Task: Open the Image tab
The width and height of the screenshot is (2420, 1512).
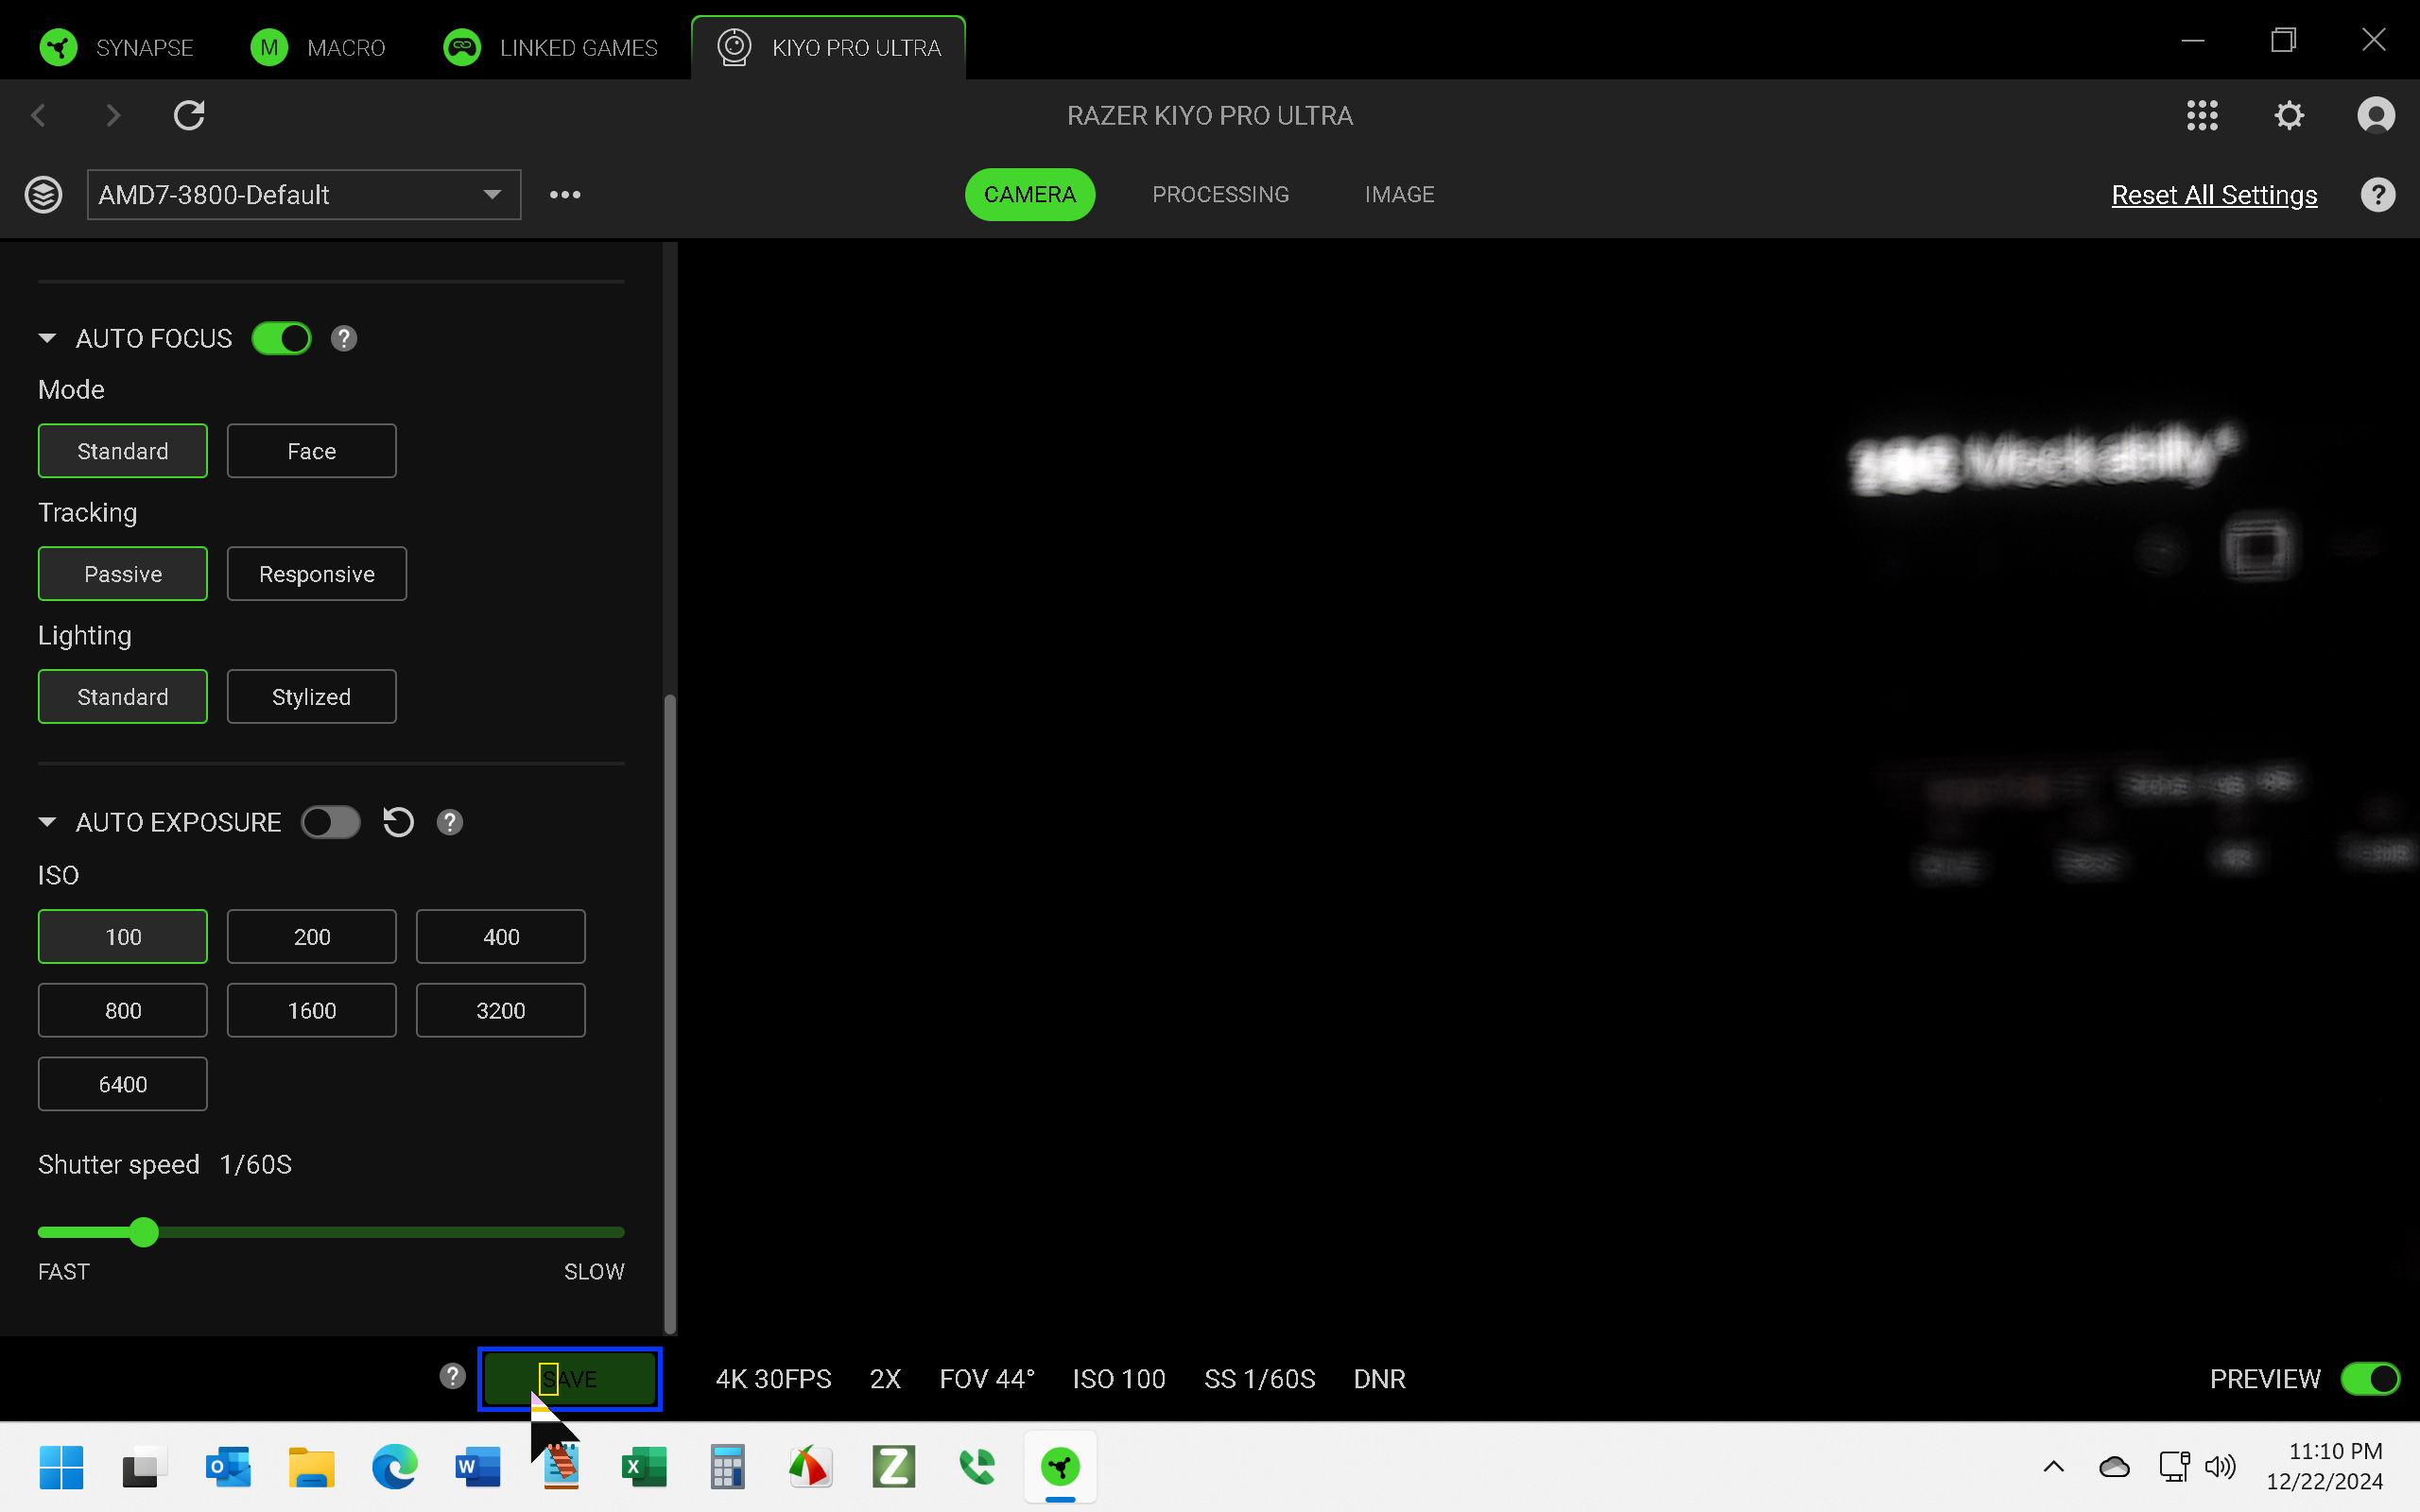Action: click(x=1399, y=195)
